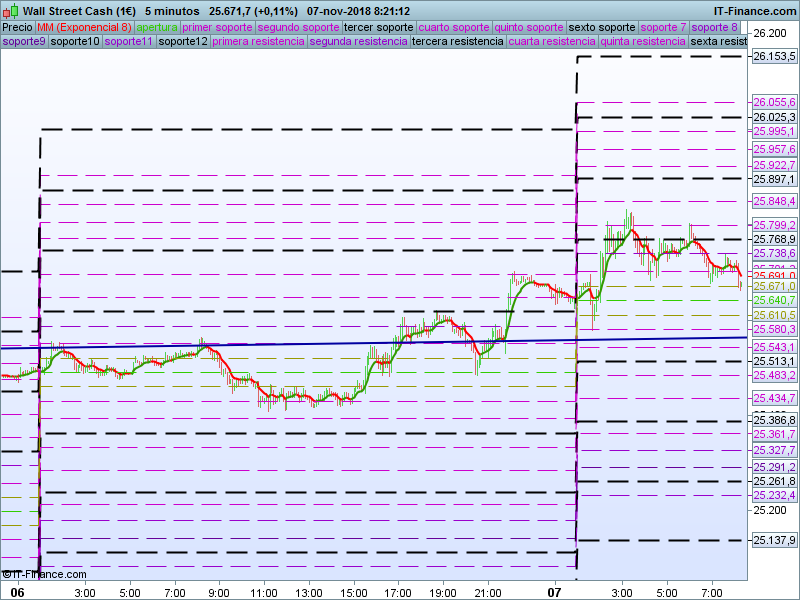
Task: Click the 25.671,0 current price label
Action: [x=774, y=286]
